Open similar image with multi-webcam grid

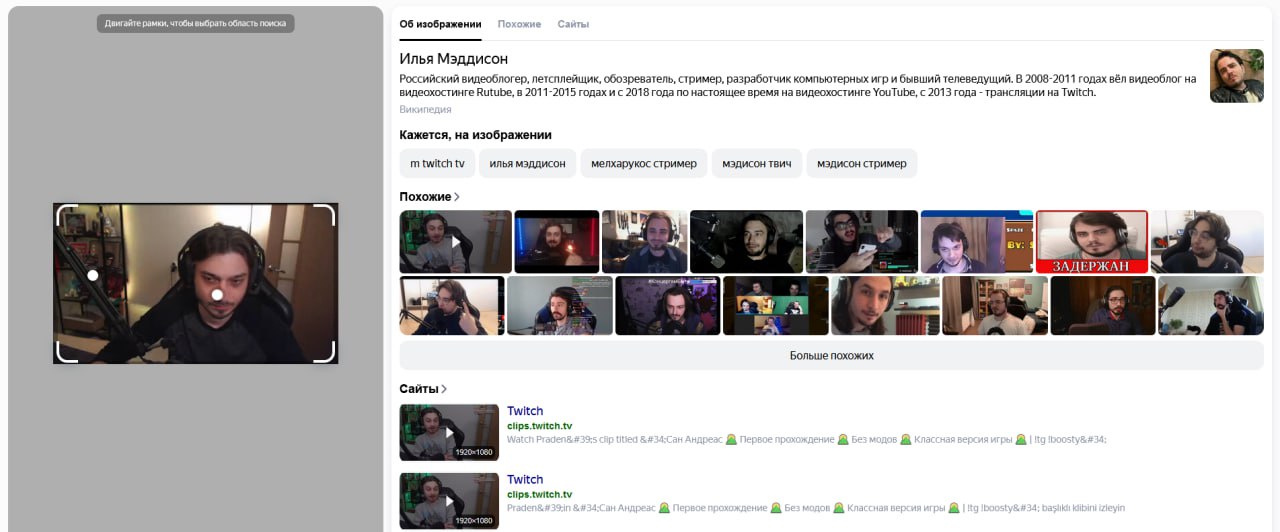pos(776,306)
